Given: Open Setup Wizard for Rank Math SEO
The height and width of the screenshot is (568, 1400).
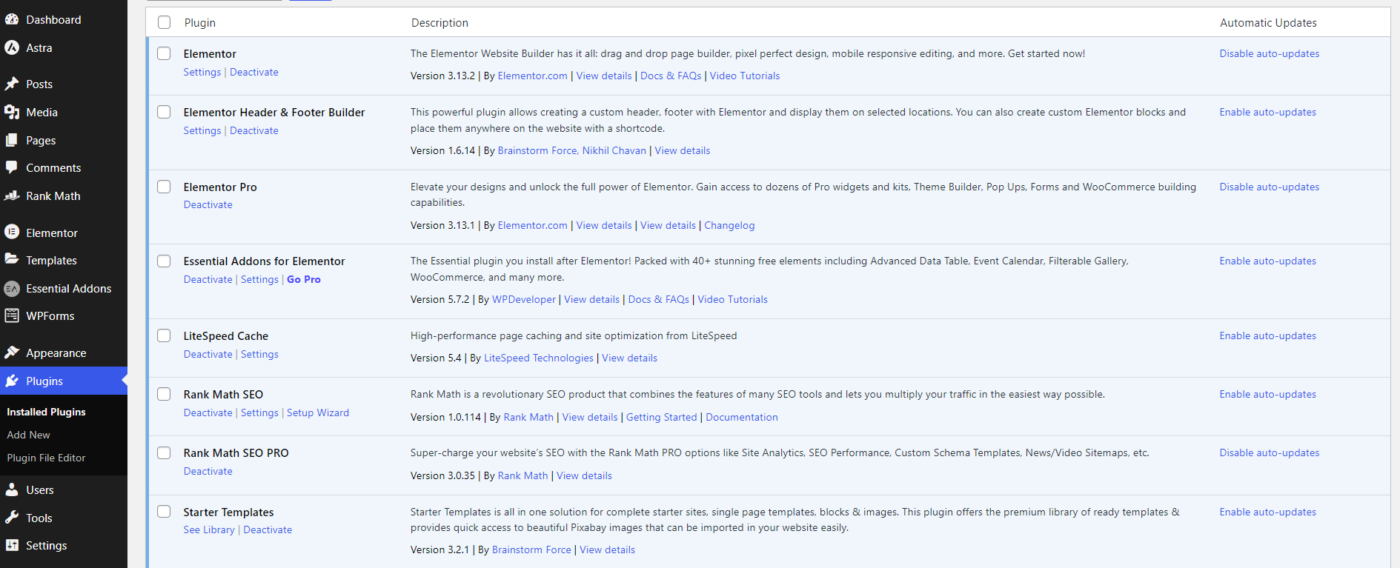Looking at the screenshot, I should coord(318,413).
